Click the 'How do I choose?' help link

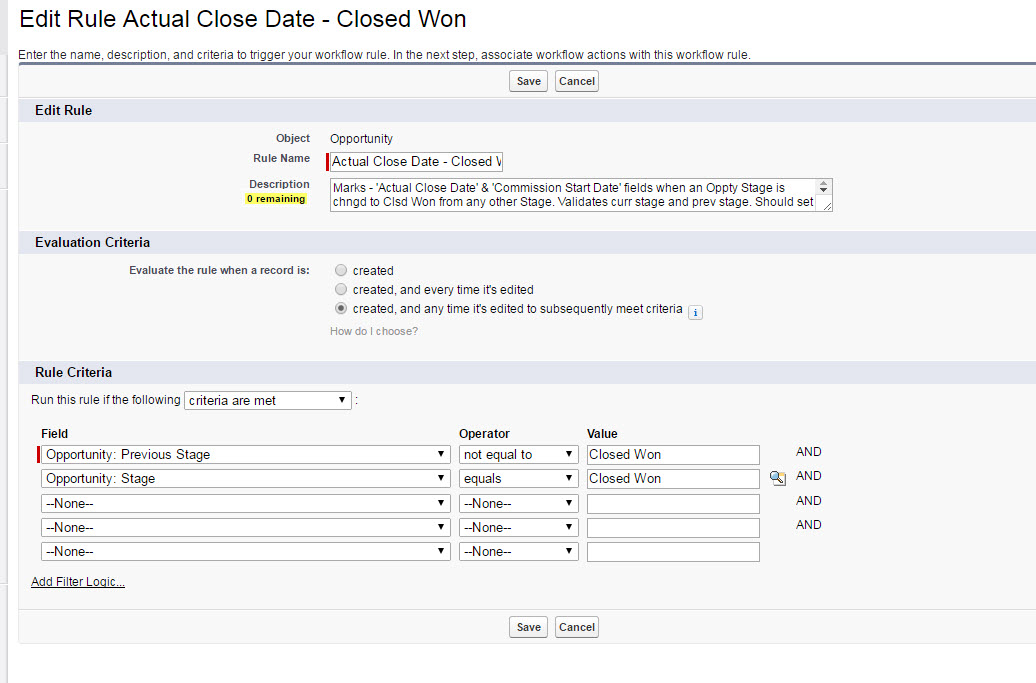coord(374,331)
